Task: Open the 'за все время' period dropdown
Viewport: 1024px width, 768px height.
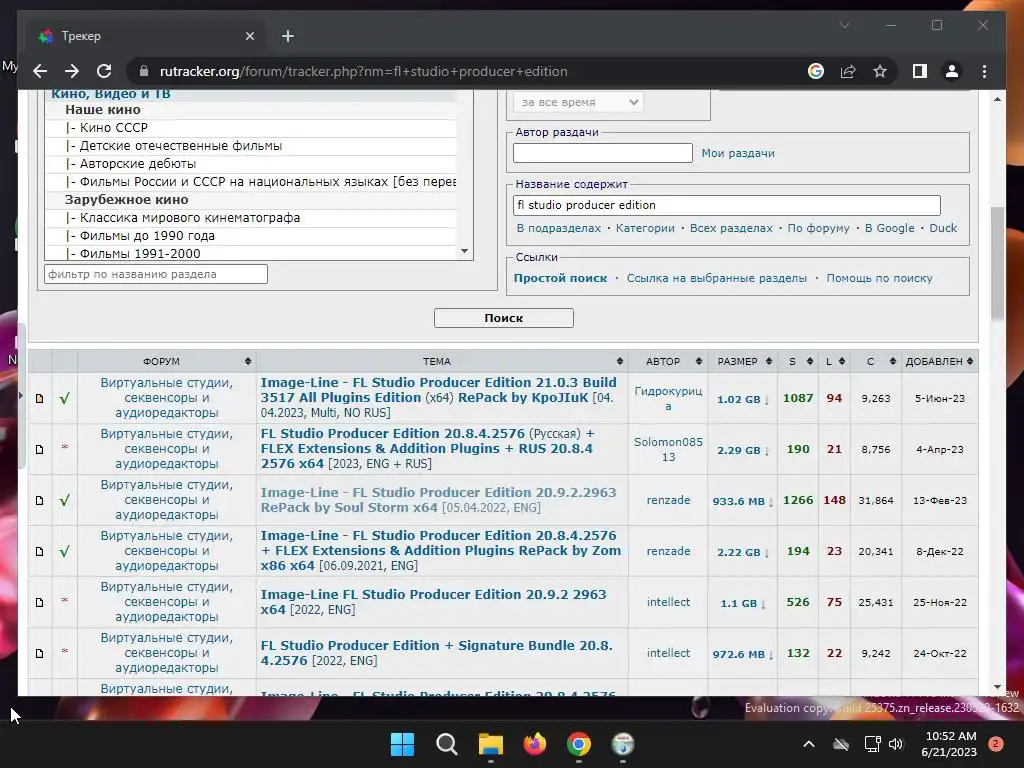Action: tap(579, 102)
